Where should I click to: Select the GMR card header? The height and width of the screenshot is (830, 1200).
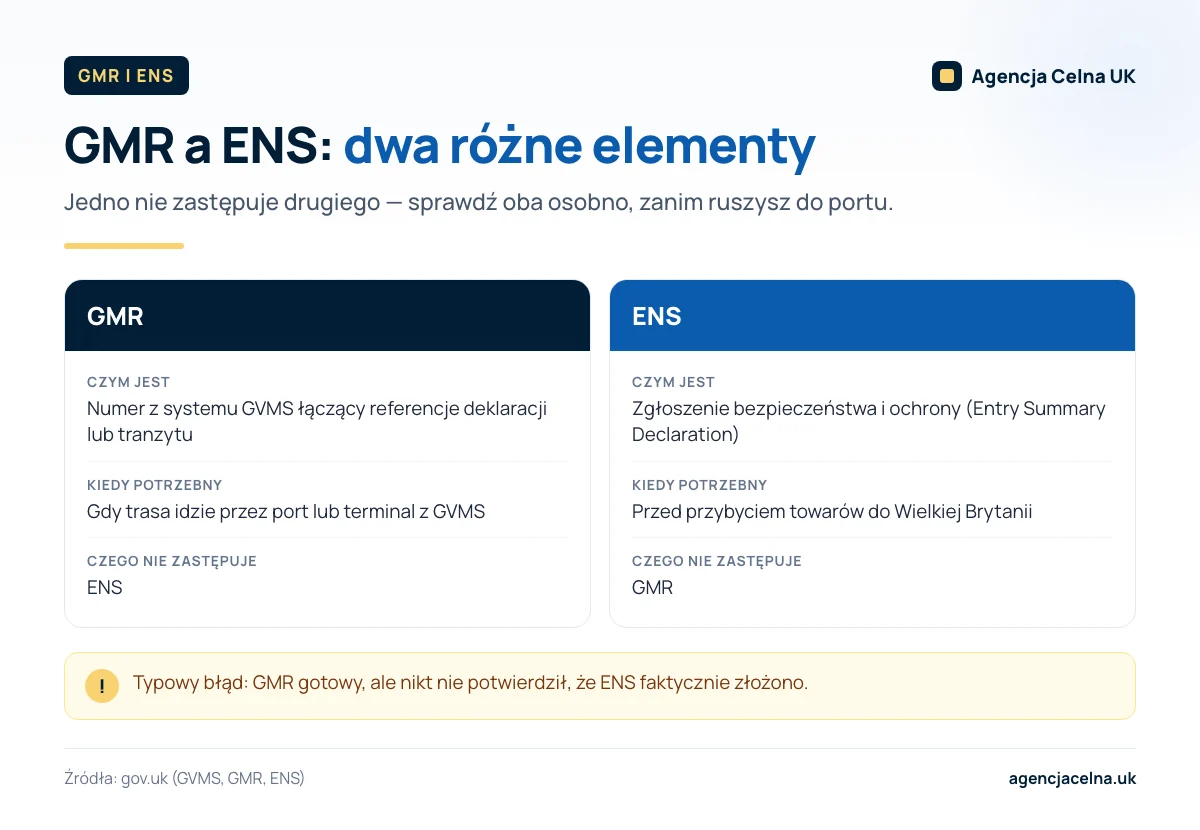pos(327,316)
